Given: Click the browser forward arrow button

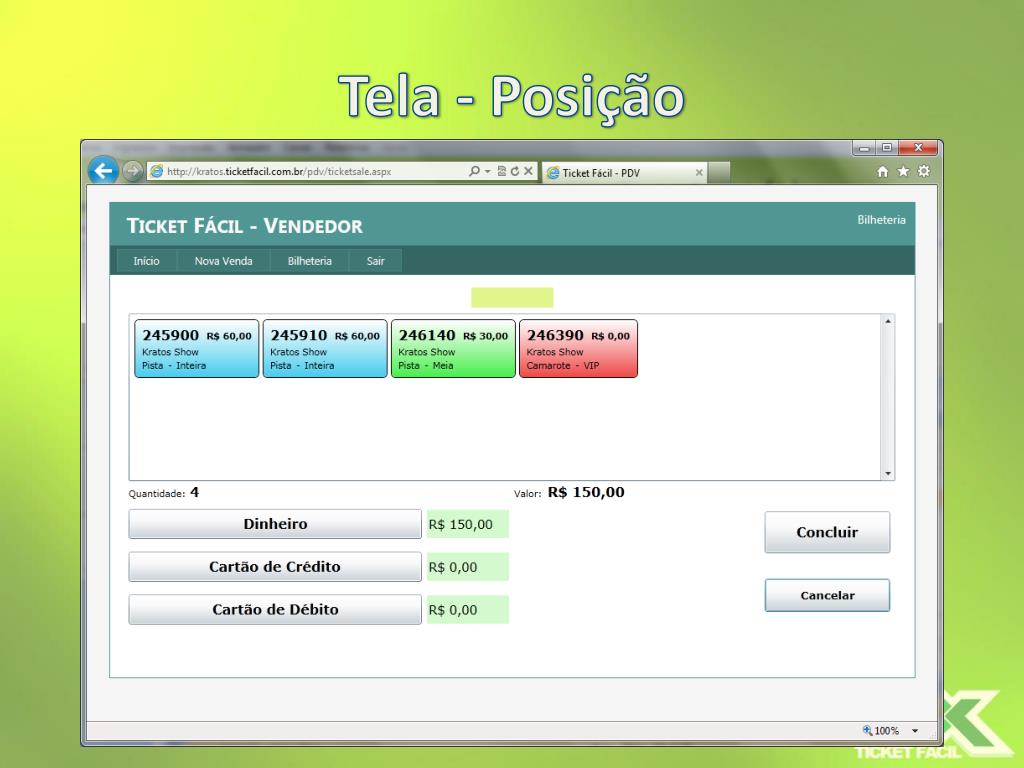Looking at the screenshot, I should pos(133,172).
